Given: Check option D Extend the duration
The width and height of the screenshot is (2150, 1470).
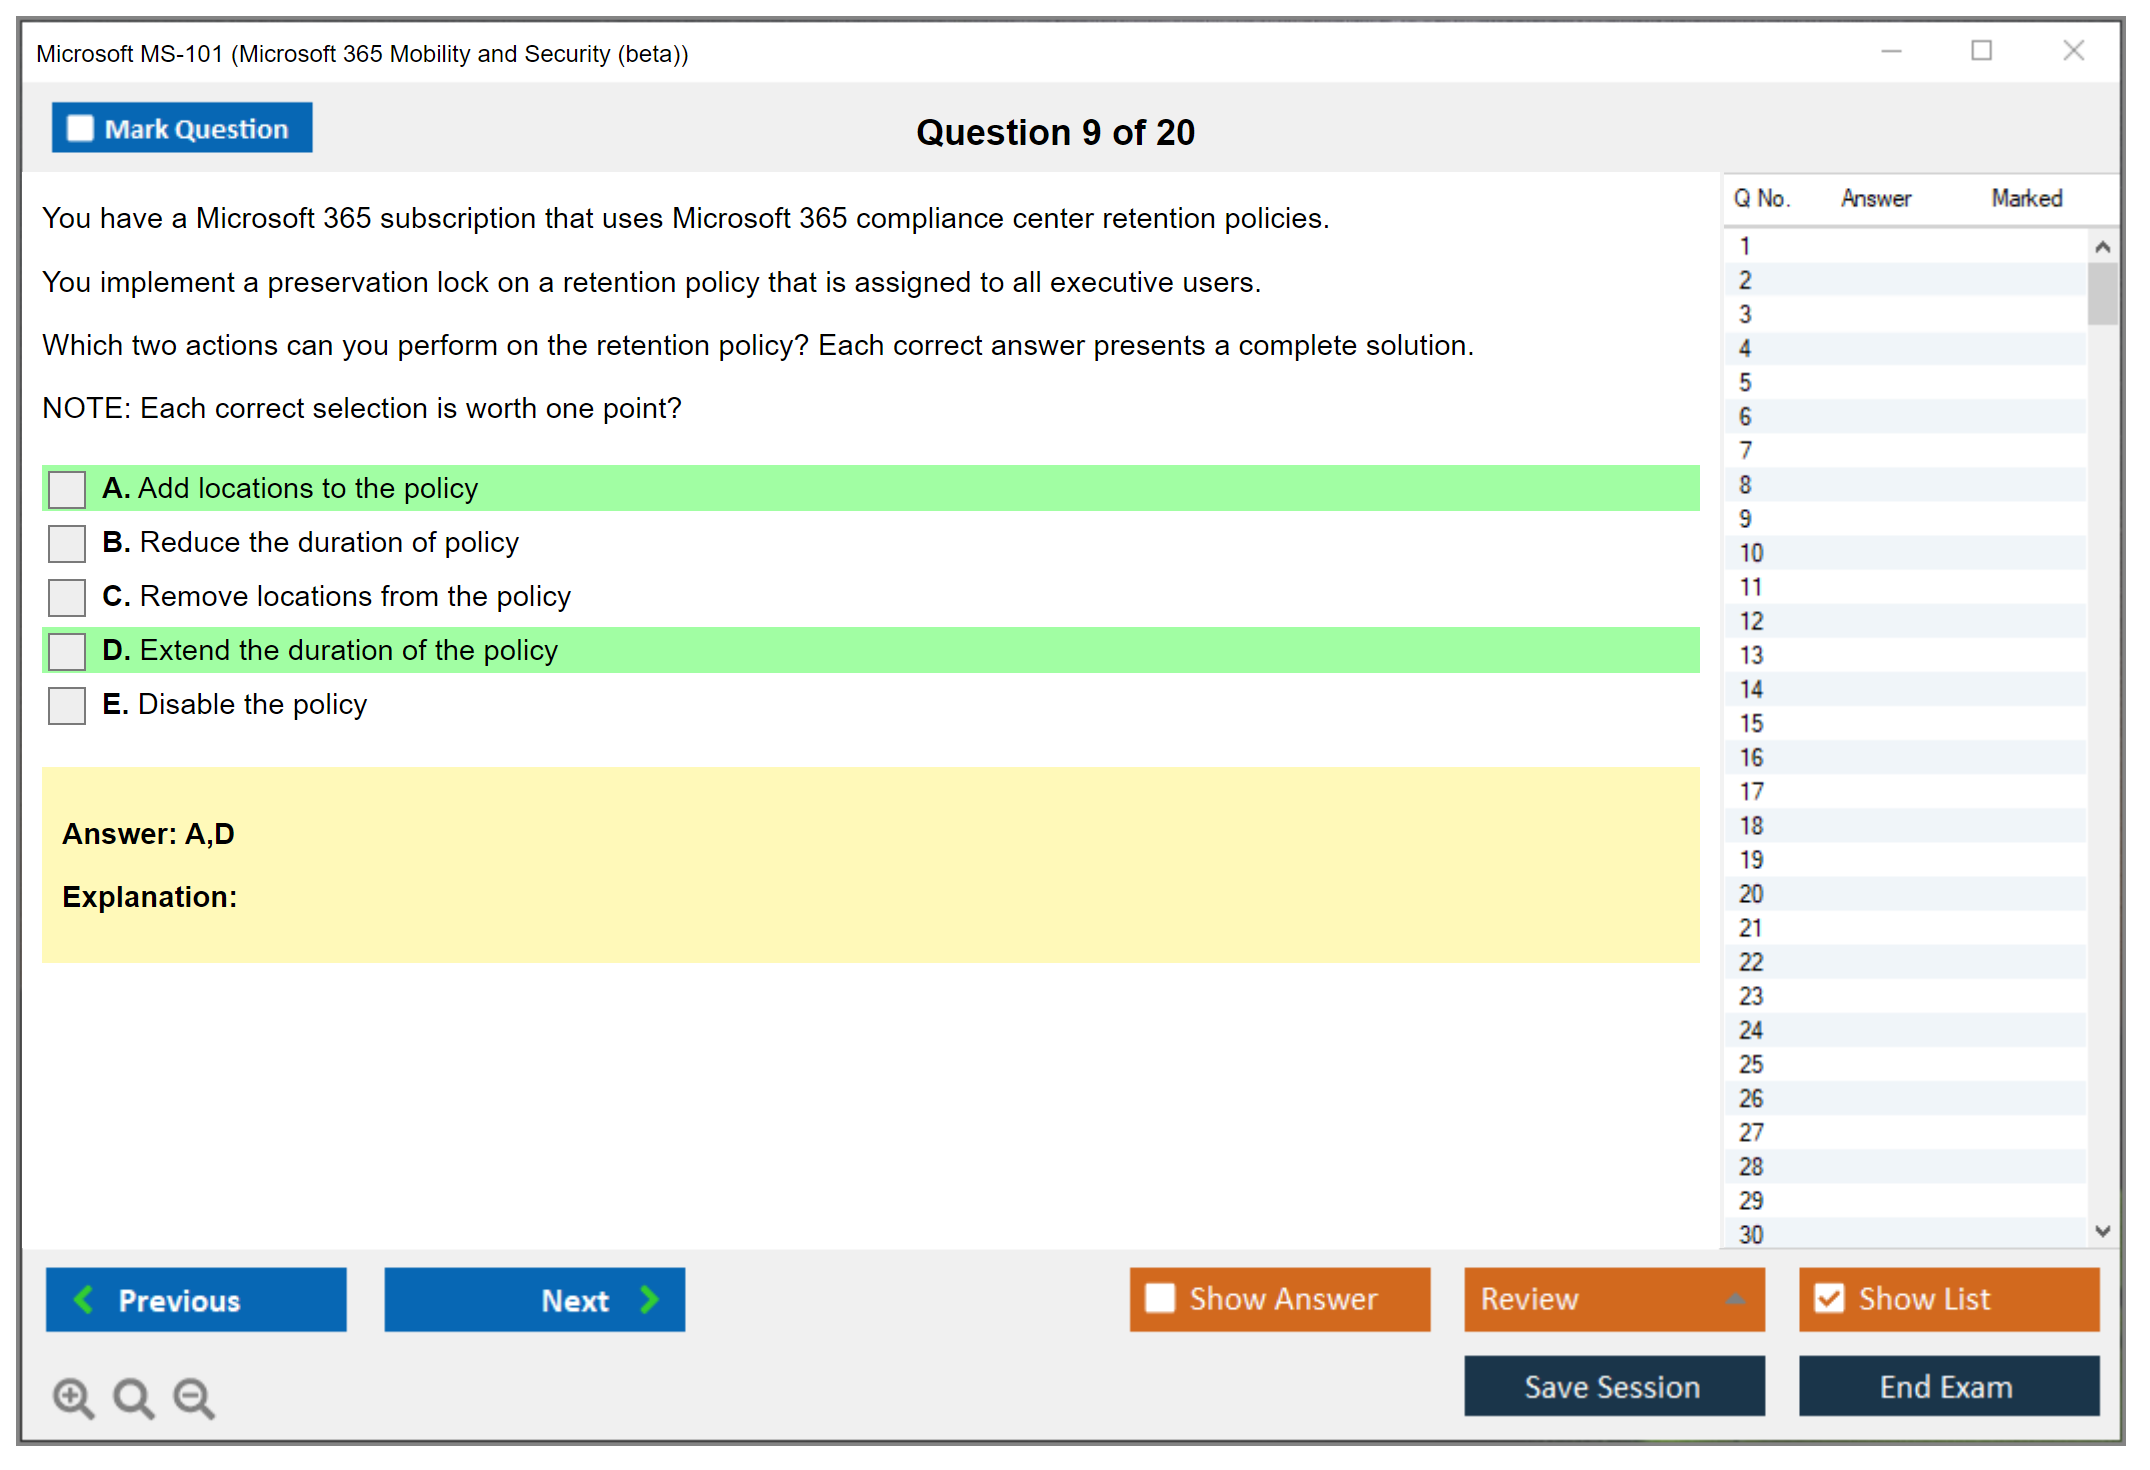Looking at the screenshot, I should click(67, 651).
